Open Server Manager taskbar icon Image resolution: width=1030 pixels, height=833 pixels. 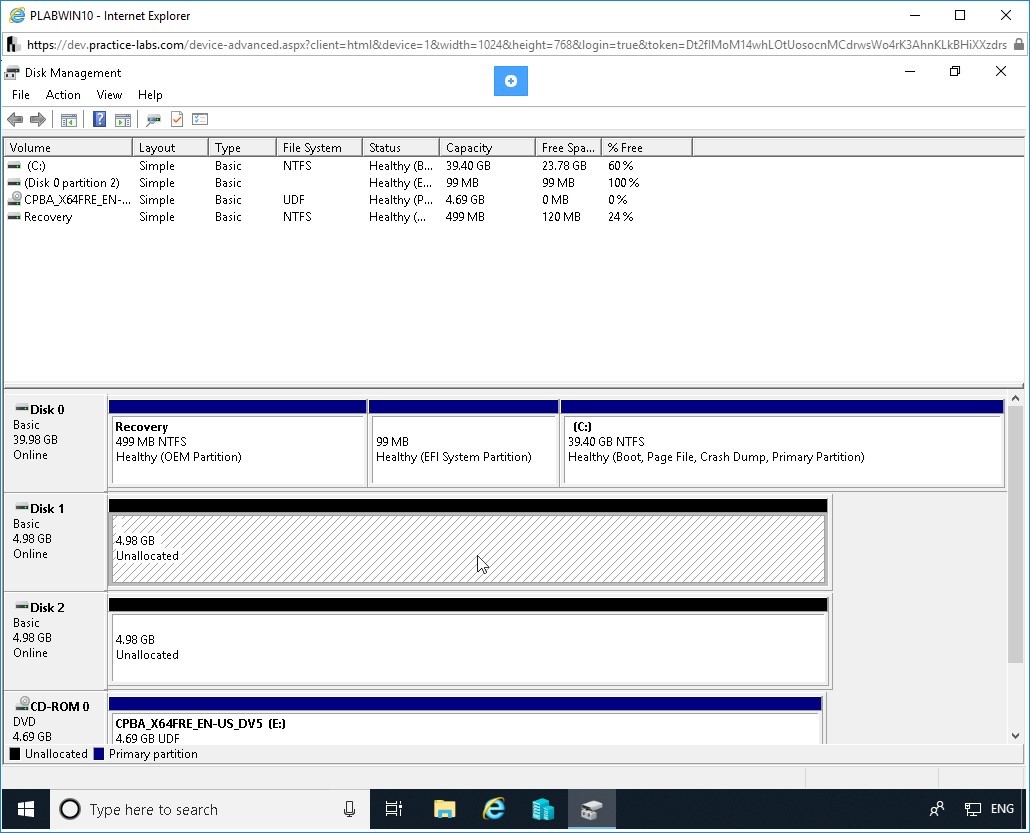click(x=543, y=809)
